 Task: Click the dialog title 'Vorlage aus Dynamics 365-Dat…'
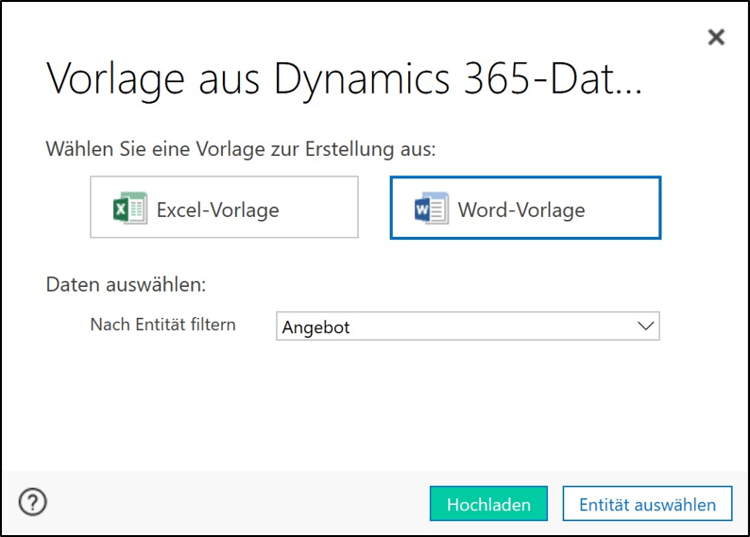[x=344, y=79]
